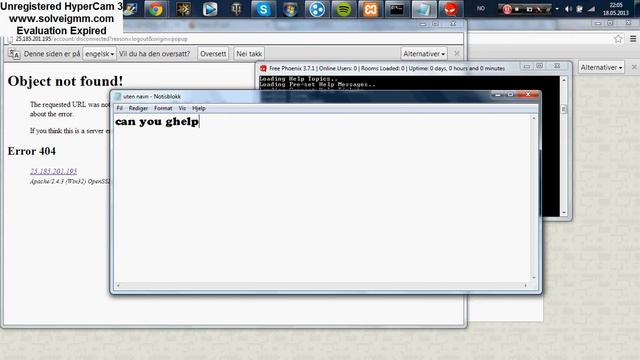Open the clock showing 22:05
The image size is (640, 360).
(x=616, y=9)
